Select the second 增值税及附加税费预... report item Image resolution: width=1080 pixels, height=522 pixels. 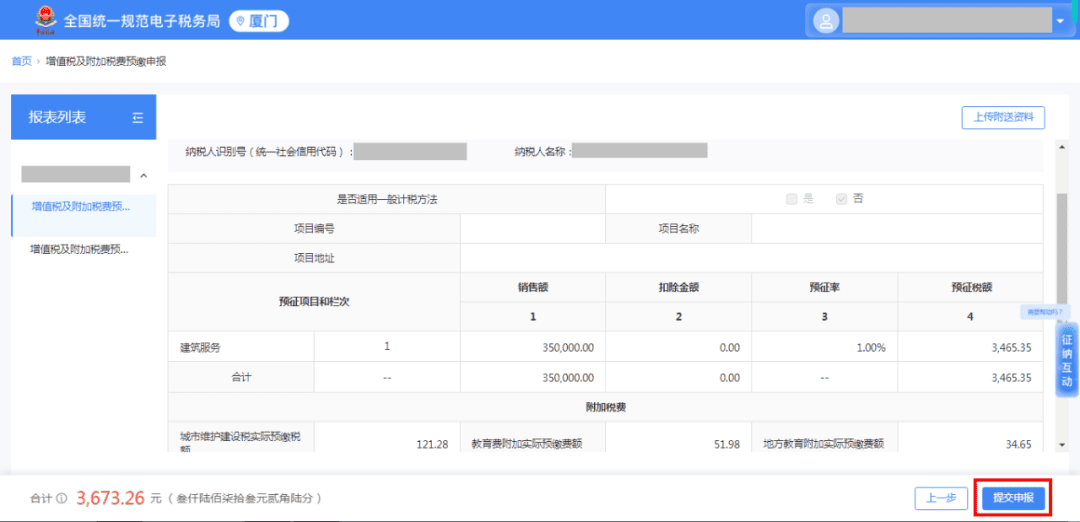click(x=80, y=249)
